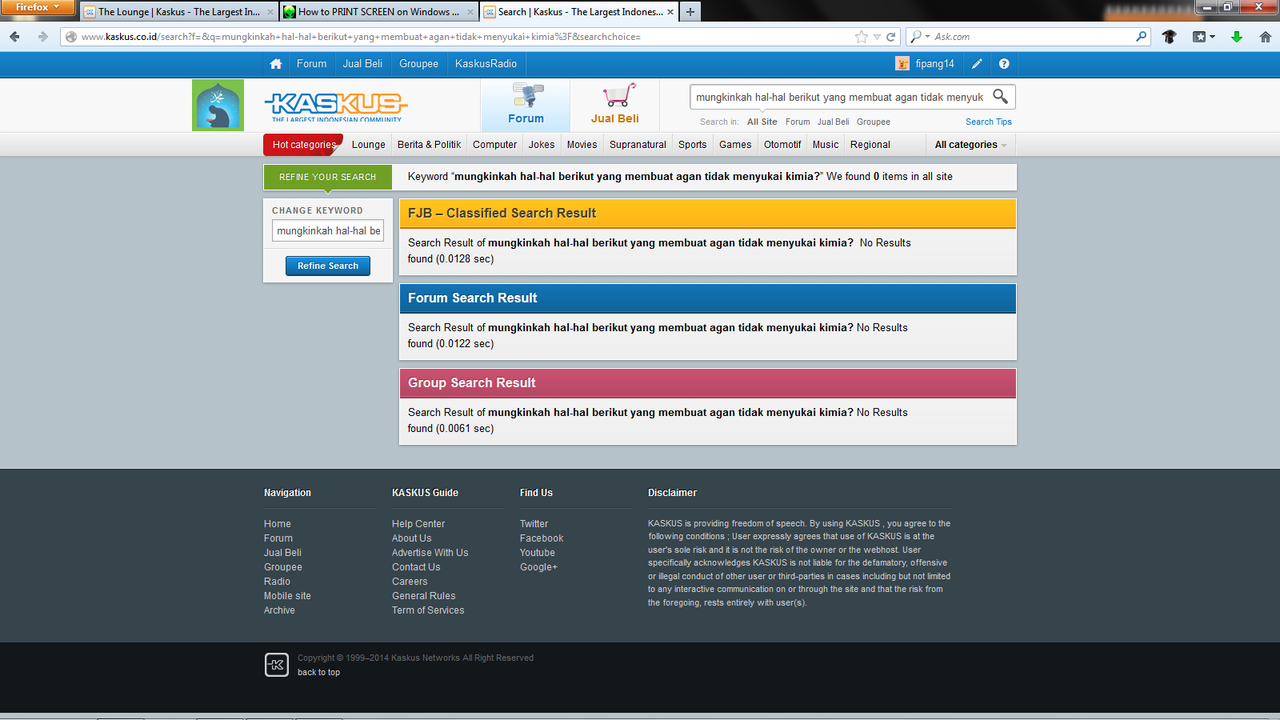Open Facebook link under Find Us

tap(542, 538)
